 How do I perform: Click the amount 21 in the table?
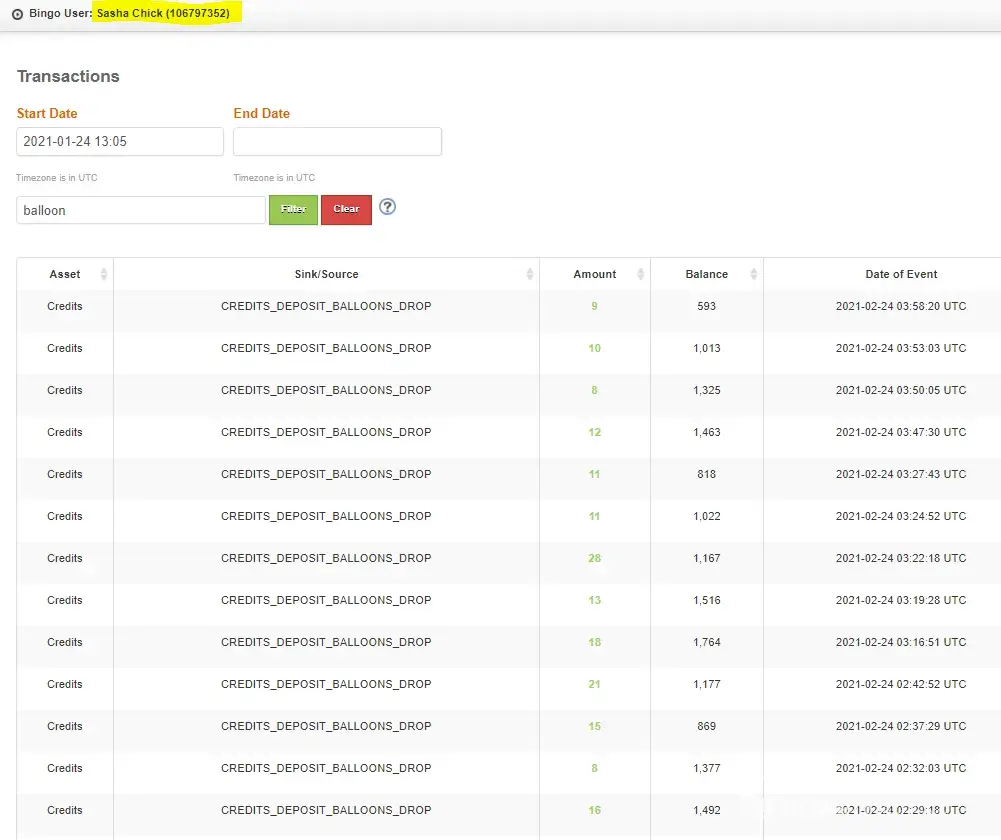(x=595, y=684)
